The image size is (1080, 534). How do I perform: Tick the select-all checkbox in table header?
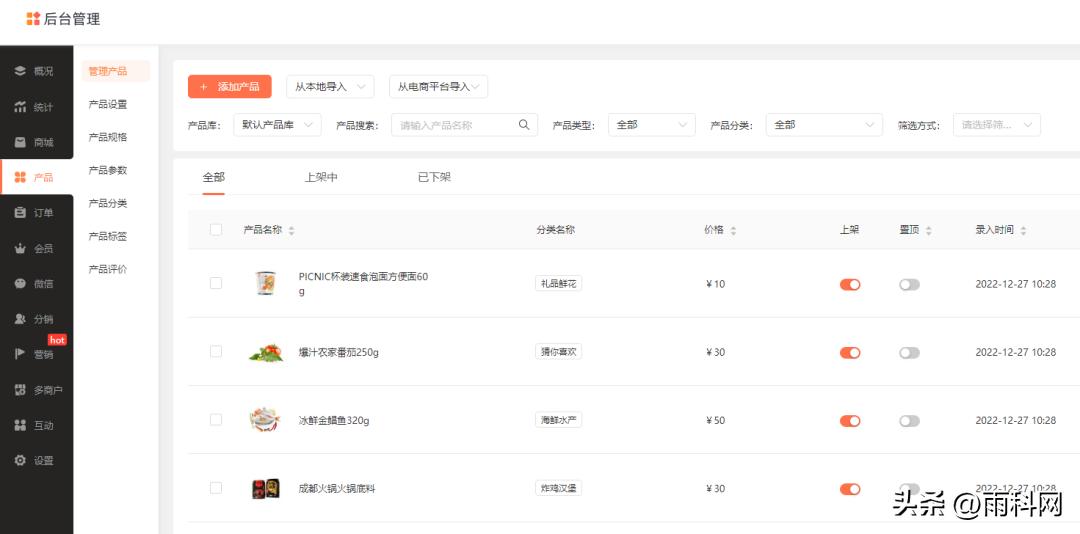(216, 229)
